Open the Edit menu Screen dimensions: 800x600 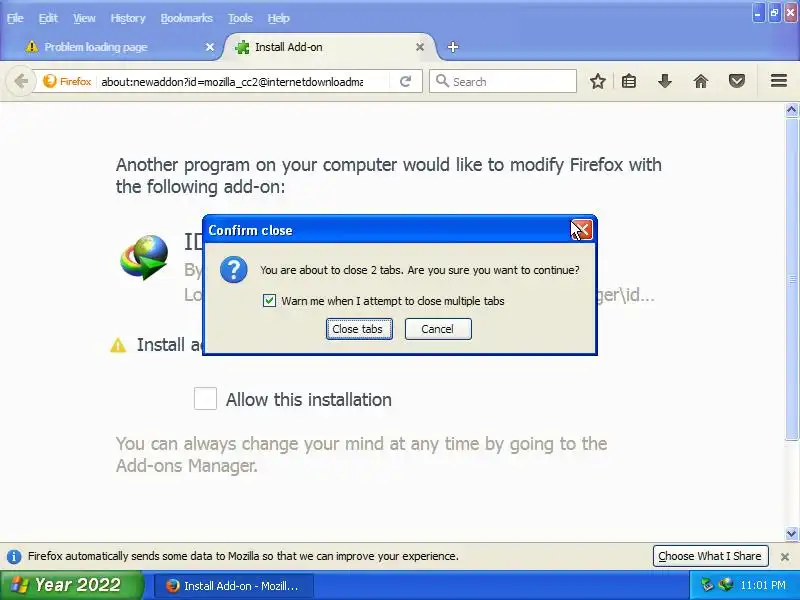[48, 18]
